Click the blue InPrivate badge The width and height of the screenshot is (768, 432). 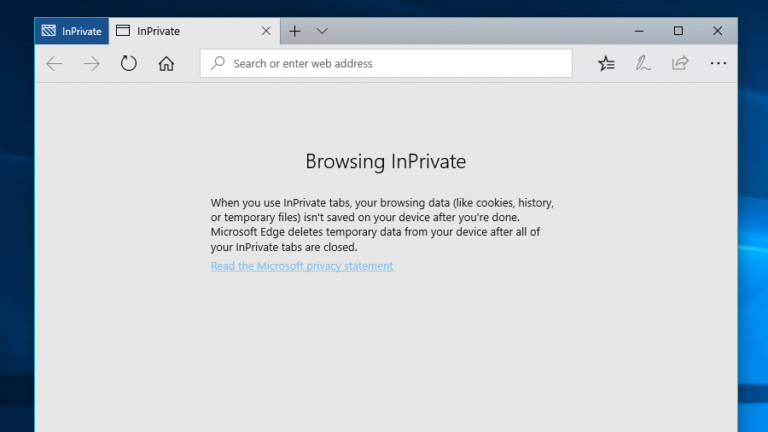pyautogui.click(x=72, y=31)
